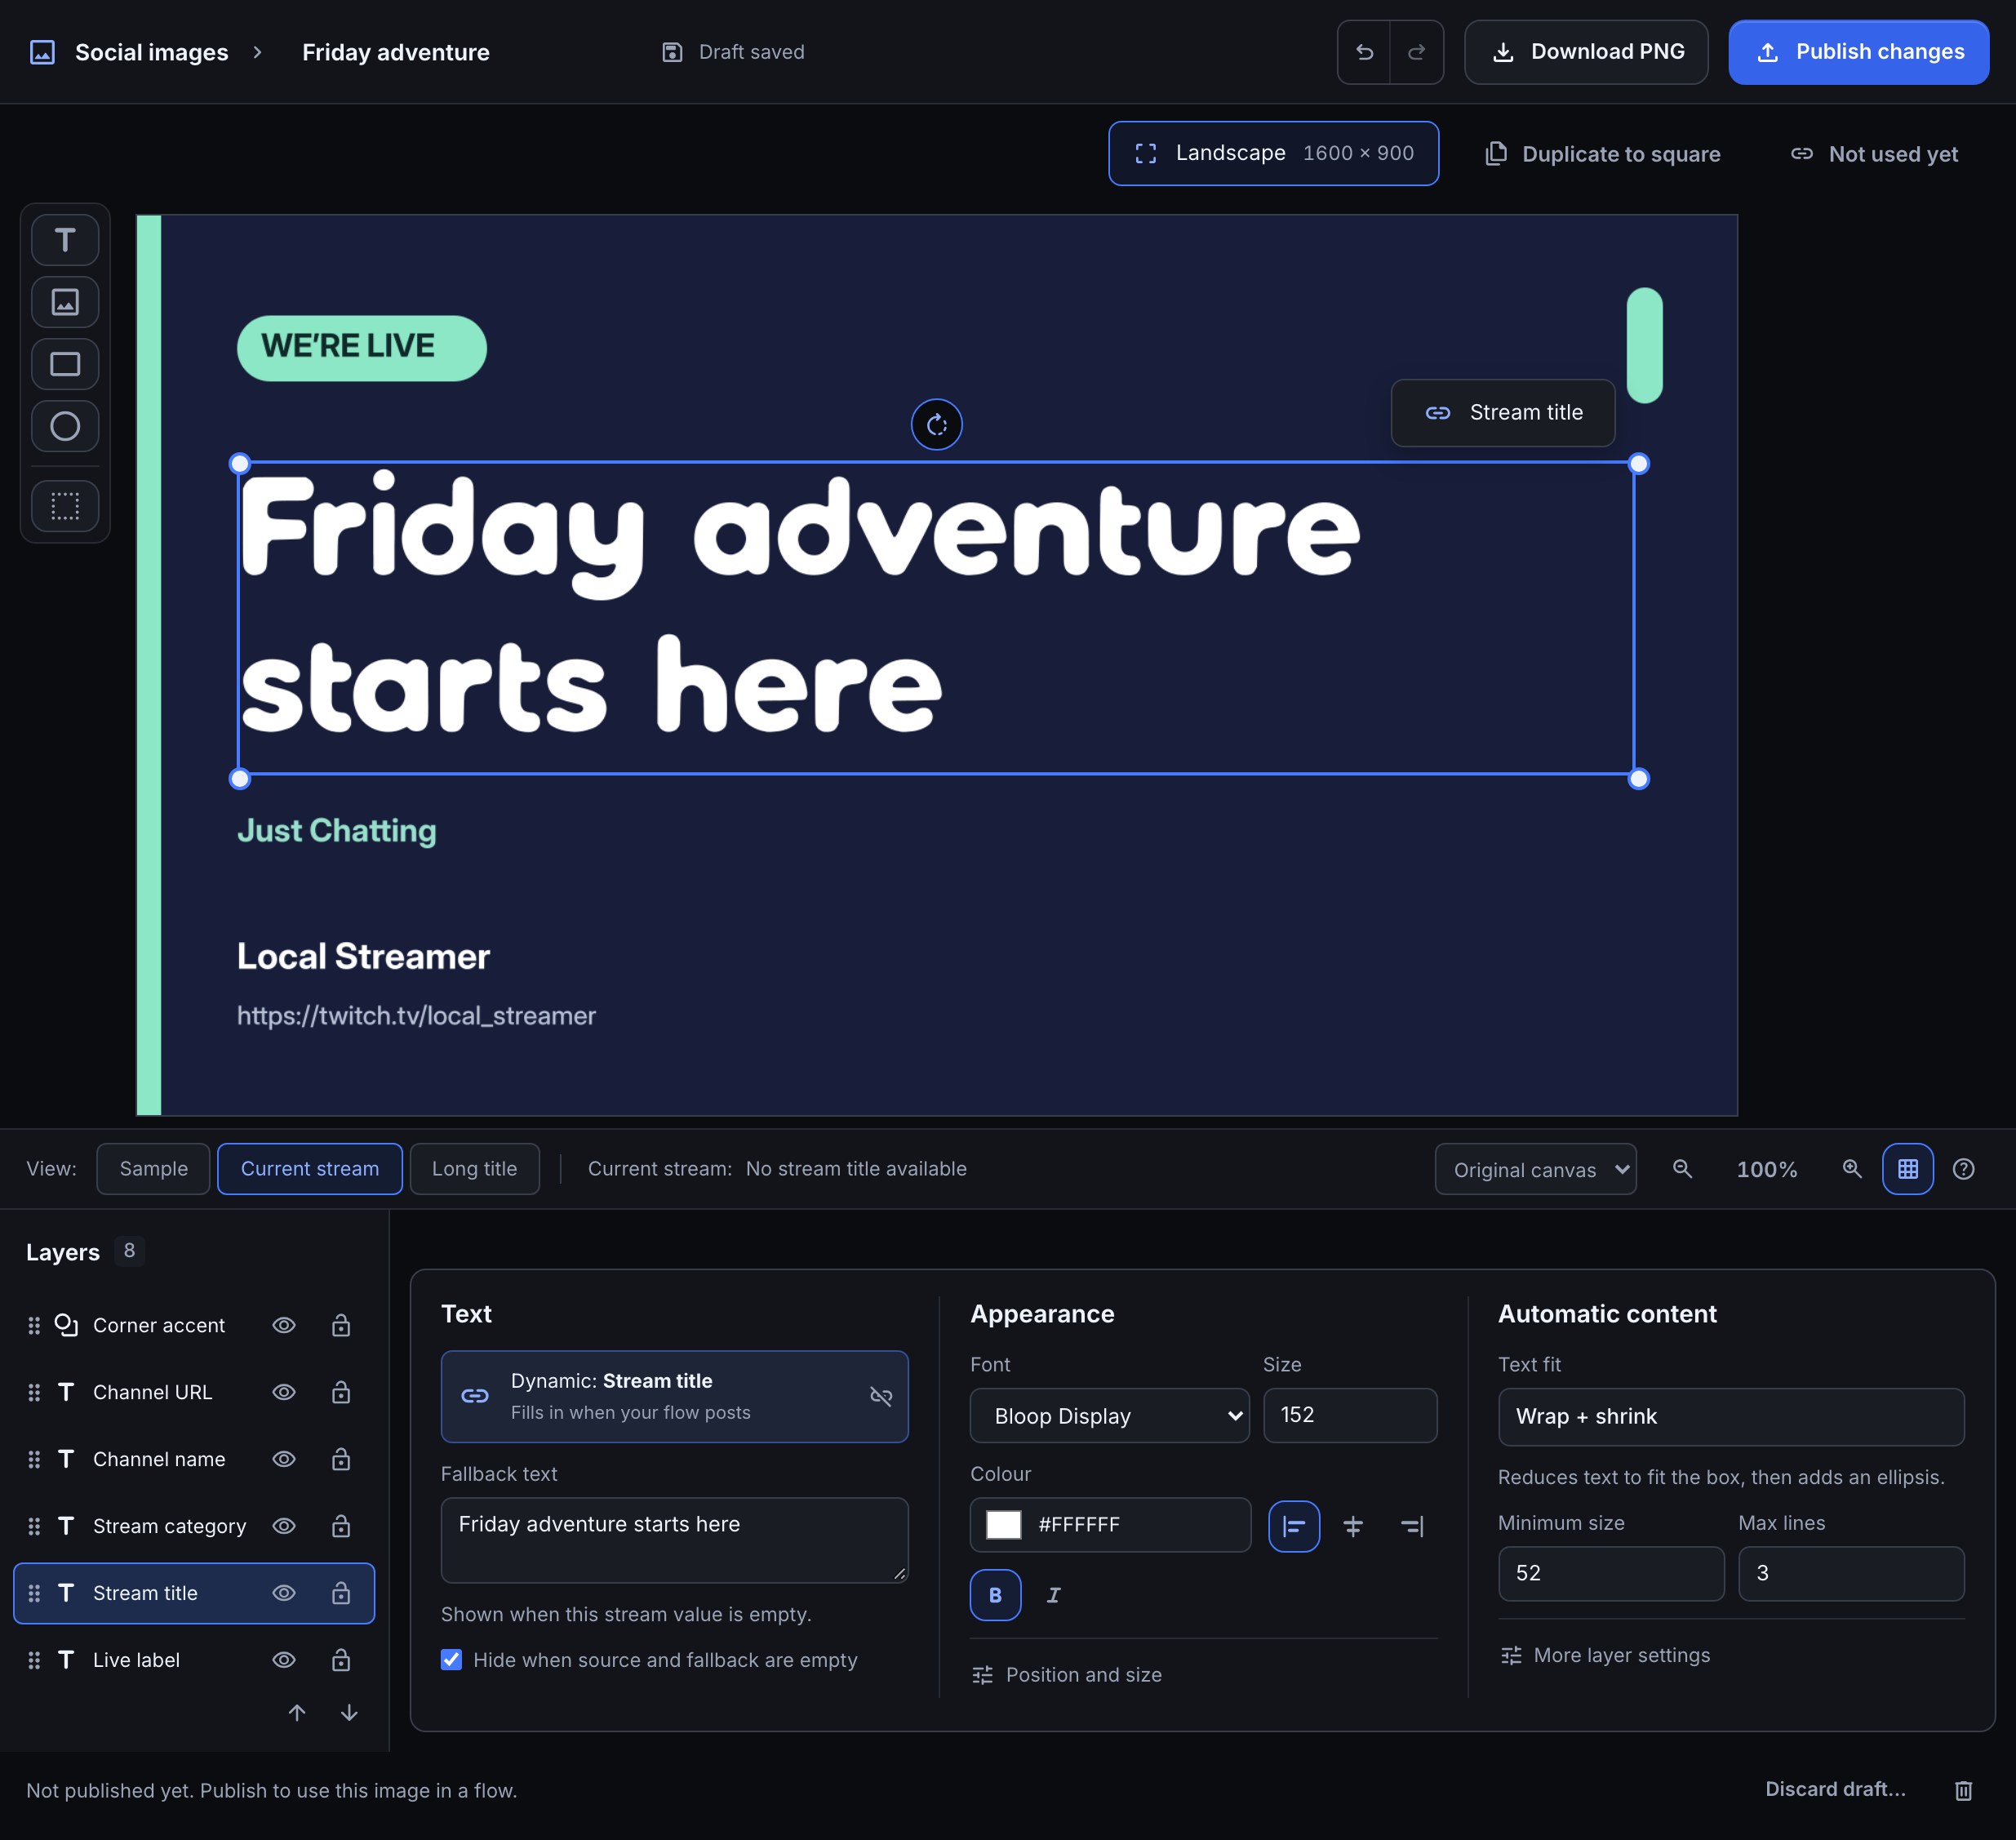Zoom out the canvas
The width and height of the screenshot is (2016, 1840).
(1682, 1169)
